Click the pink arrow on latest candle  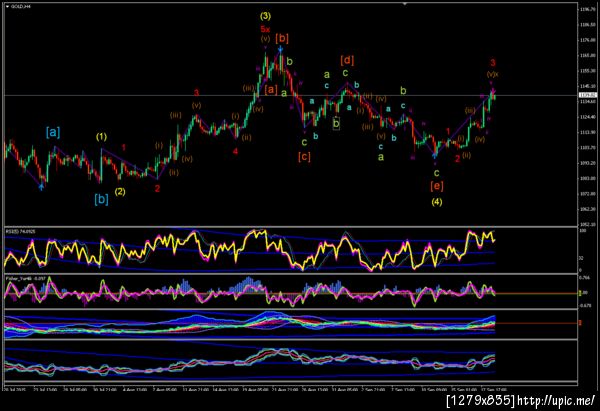click(493, 91)
